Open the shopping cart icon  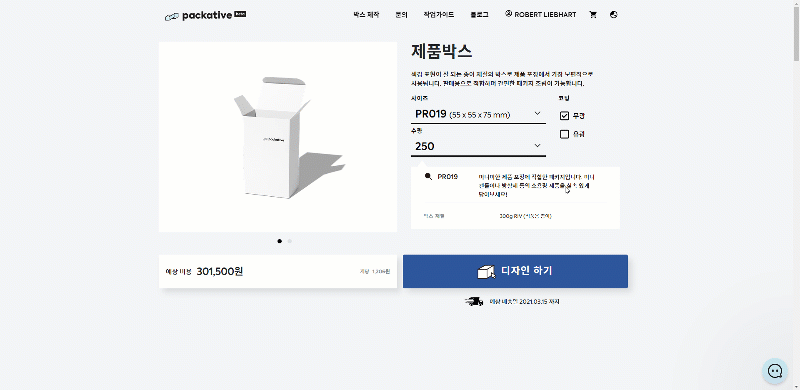pyautogui.click(x=593, y=15)
